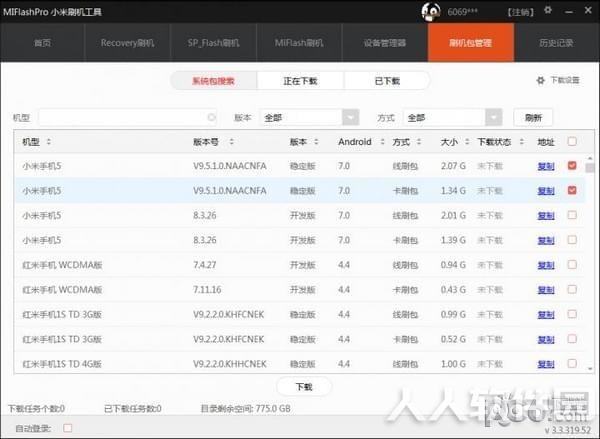Sort by 方式 column arrows
Image resolution: width=600 pixels, height=439 pixels.
point(419,142)
